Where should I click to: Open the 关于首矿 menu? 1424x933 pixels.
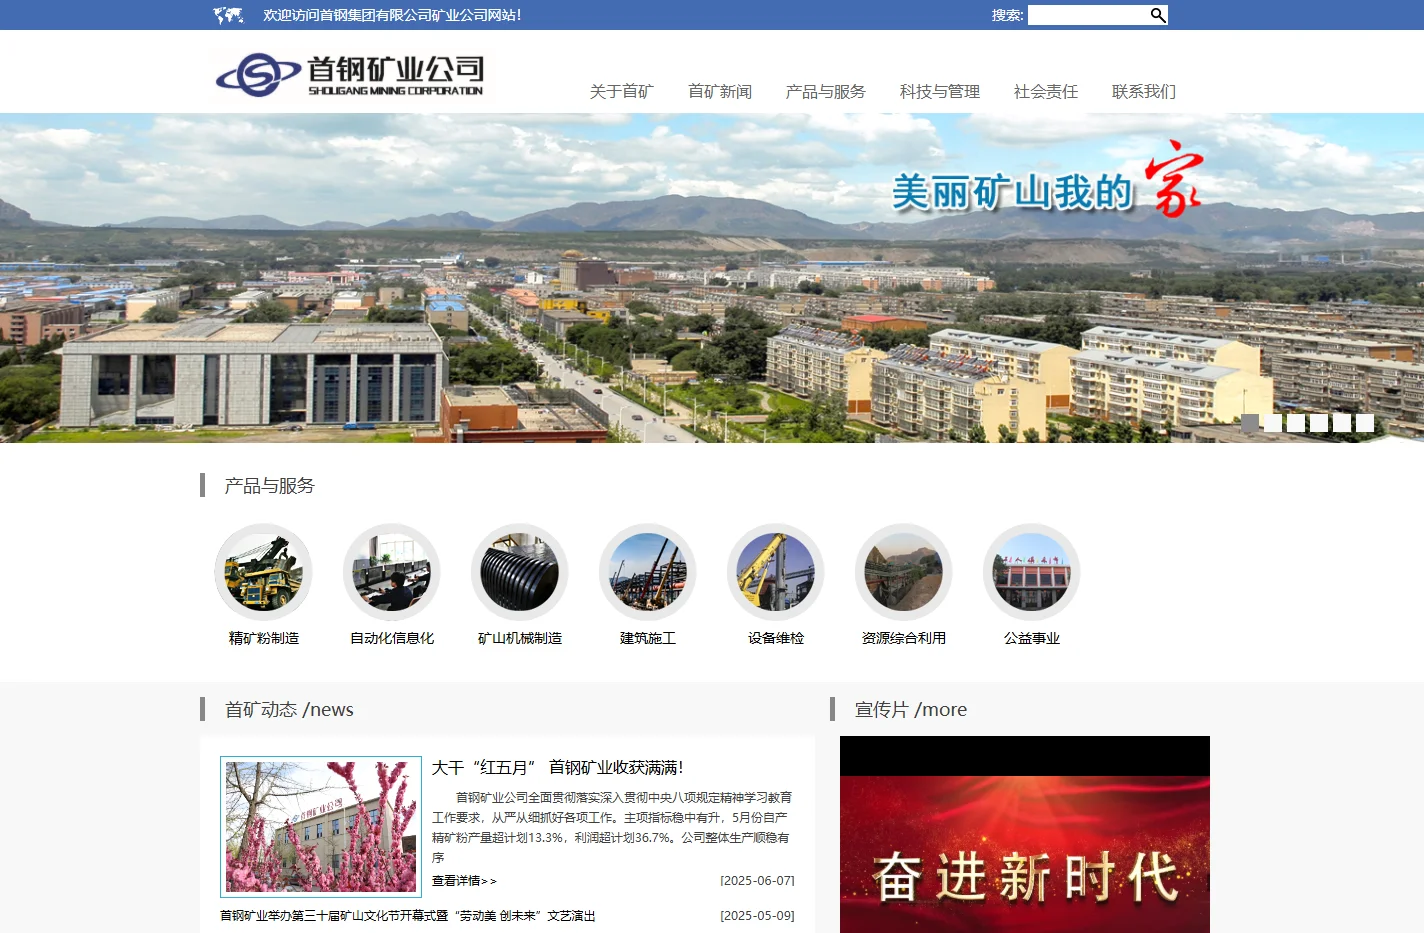(621, 91)
